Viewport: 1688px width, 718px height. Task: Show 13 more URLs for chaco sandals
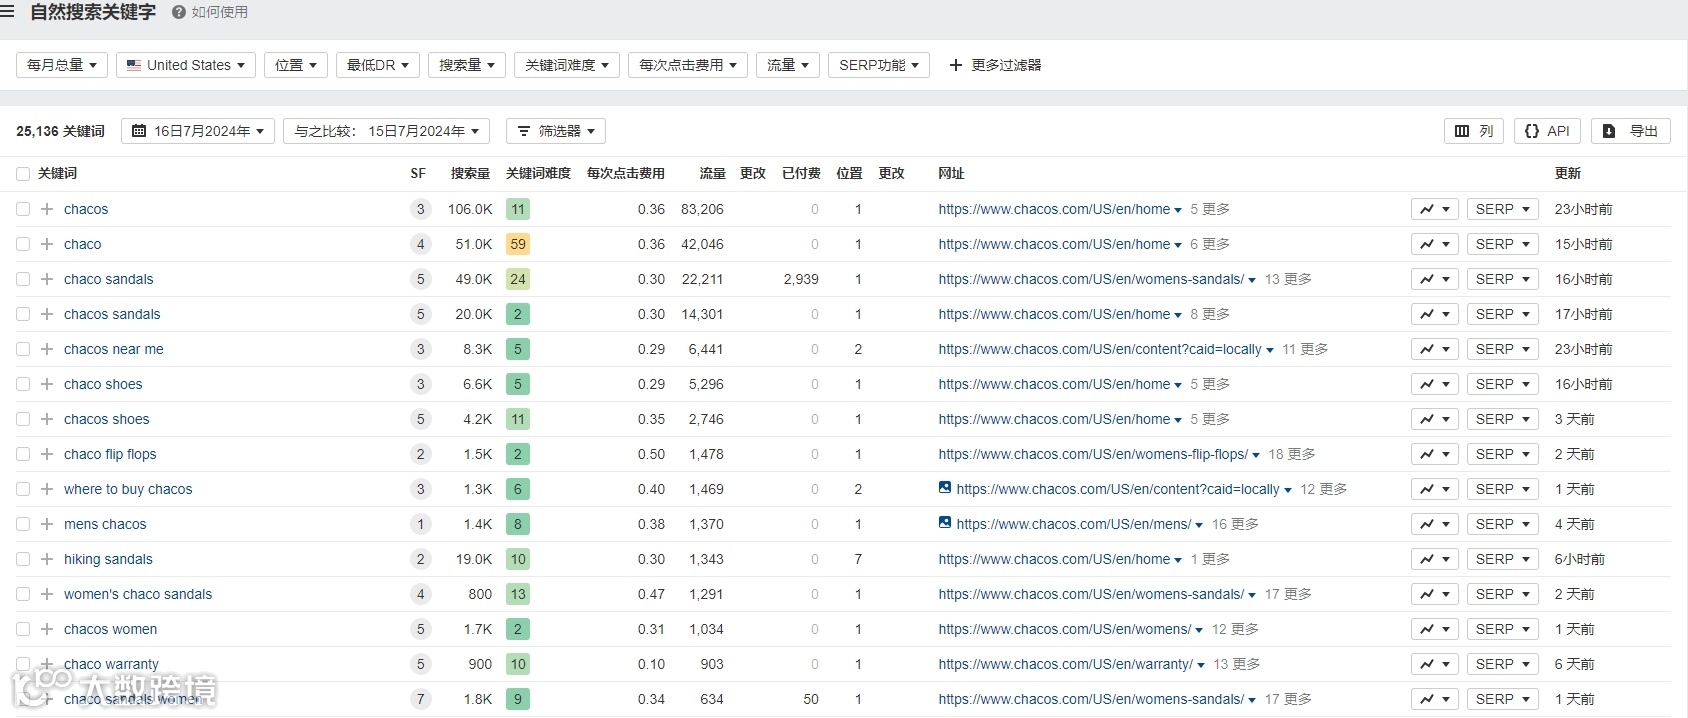[x=1288, y=279]
